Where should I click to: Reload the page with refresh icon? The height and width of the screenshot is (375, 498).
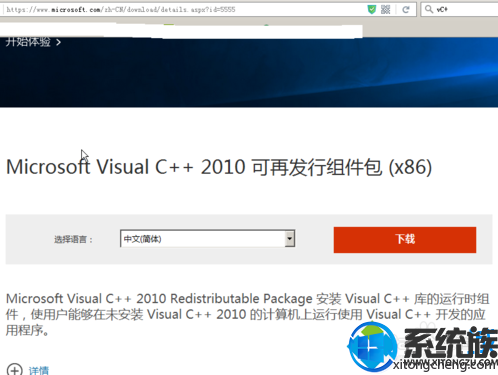tap(406, 9)
